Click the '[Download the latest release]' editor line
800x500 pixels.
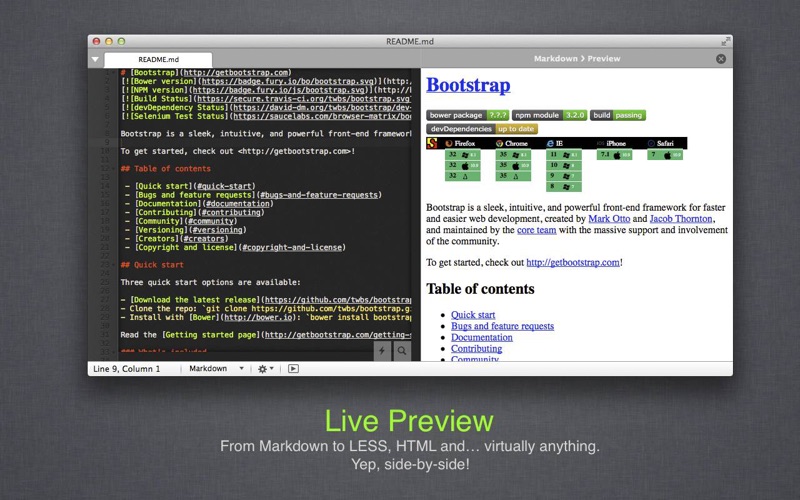(266, 300)
